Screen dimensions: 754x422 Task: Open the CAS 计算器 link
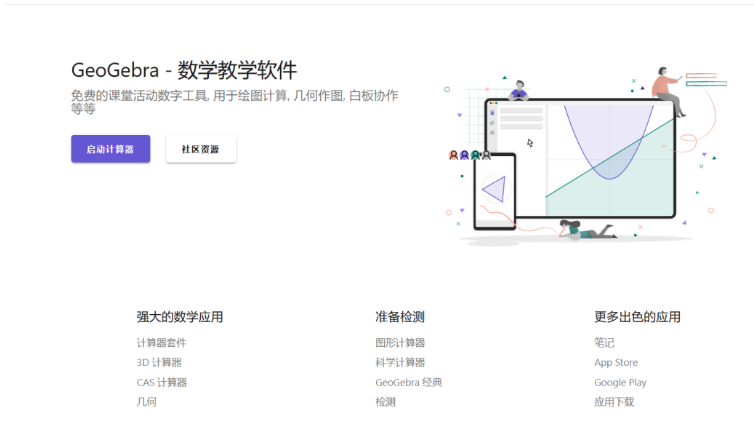pos(162,383)
